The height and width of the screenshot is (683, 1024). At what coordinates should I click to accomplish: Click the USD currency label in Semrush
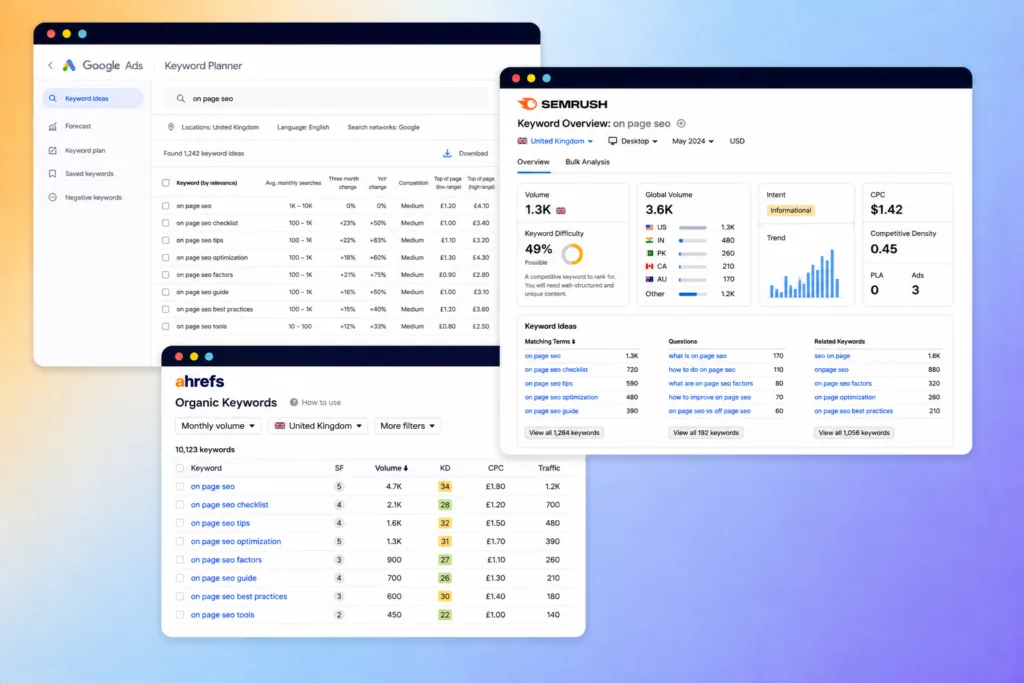[737, 141]
